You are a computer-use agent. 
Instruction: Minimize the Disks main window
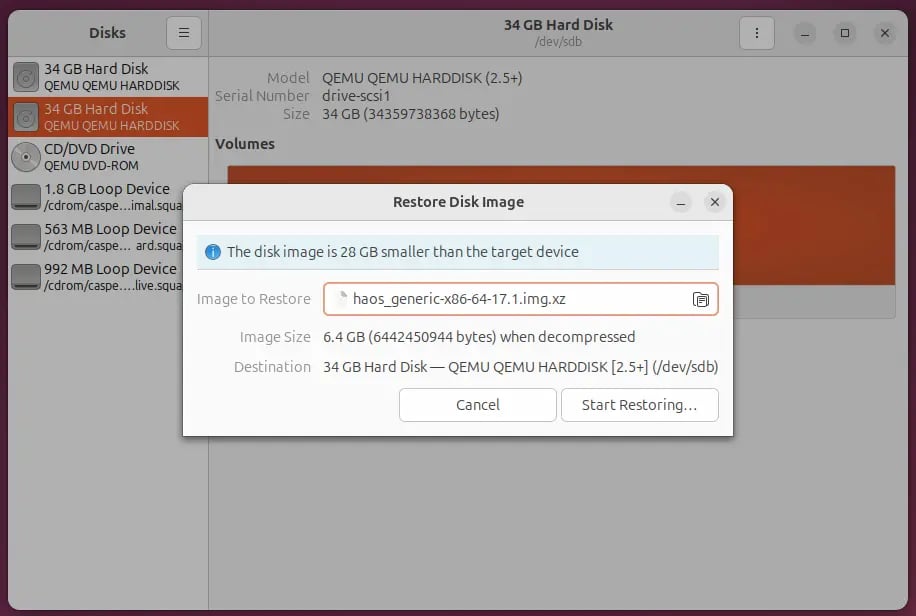coord(805,33)
